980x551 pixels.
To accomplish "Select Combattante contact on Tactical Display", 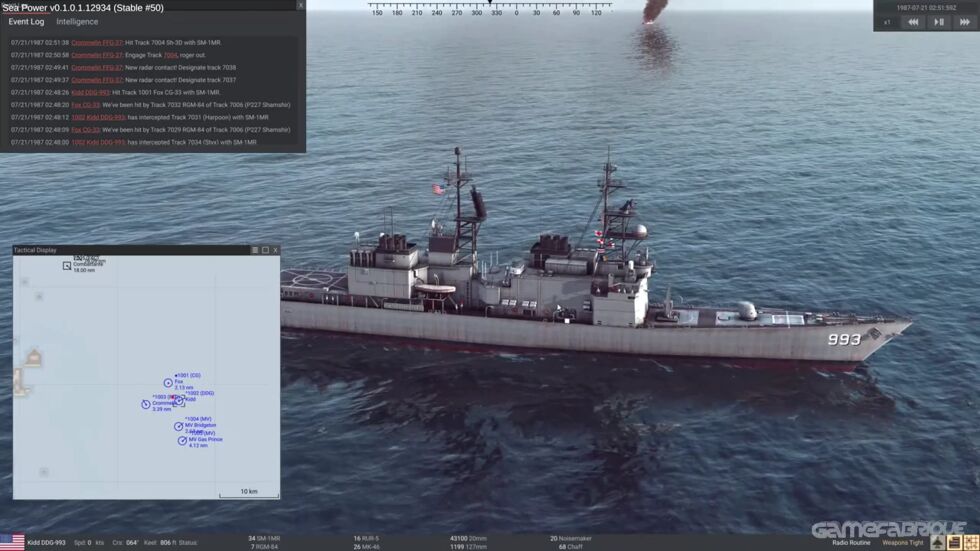I will (67, 266).
